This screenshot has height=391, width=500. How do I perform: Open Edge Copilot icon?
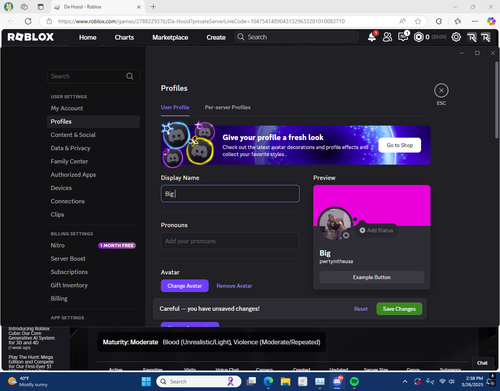click(491, 21)
